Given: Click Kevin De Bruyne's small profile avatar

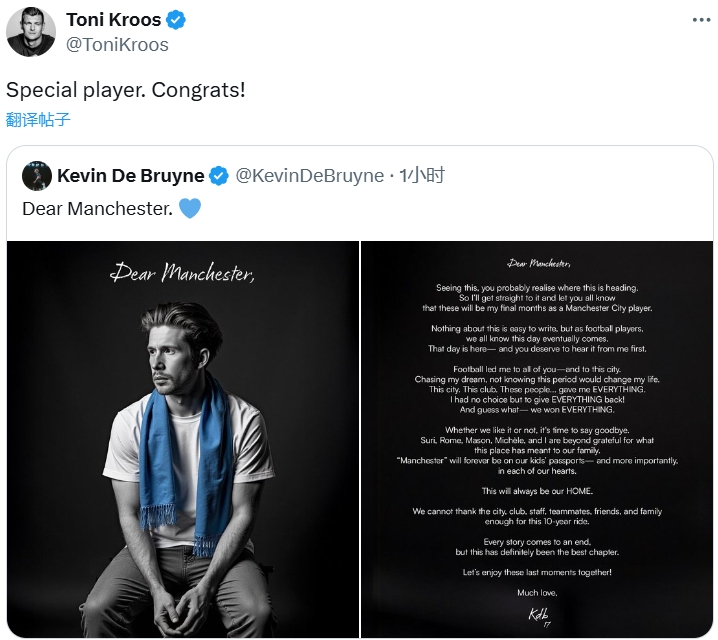Looking at the screenshot, I should point(37,175).
